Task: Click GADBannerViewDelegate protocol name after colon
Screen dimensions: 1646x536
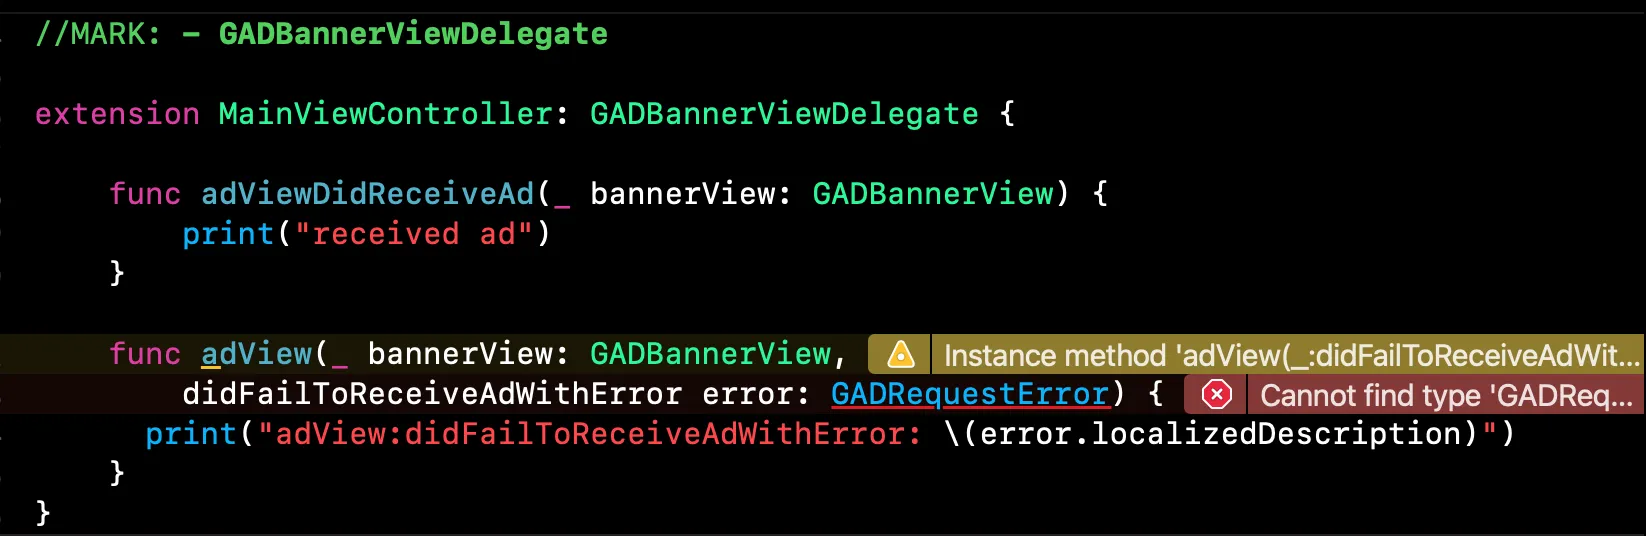Action: (x=784, y=114)
